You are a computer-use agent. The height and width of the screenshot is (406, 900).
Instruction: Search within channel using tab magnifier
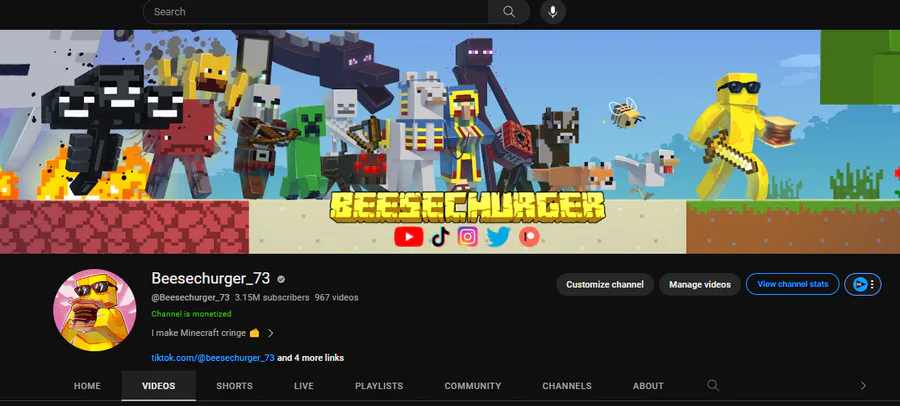coord(713,385)
